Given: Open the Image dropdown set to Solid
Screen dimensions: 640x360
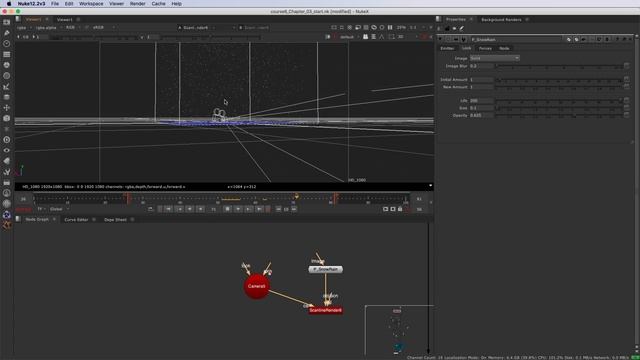Looking at the screenshot, I should [x=494, y=58].
